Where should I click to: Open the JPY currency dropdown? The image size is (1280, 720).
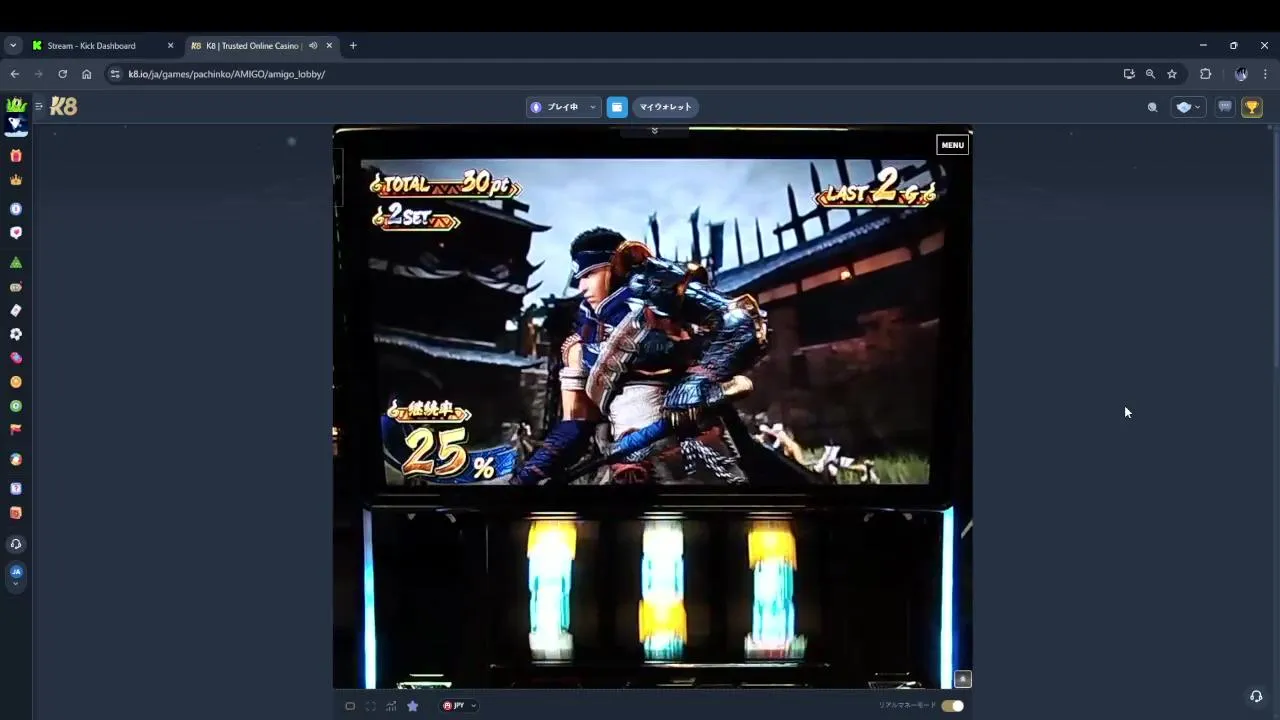[x=460, y=706]
